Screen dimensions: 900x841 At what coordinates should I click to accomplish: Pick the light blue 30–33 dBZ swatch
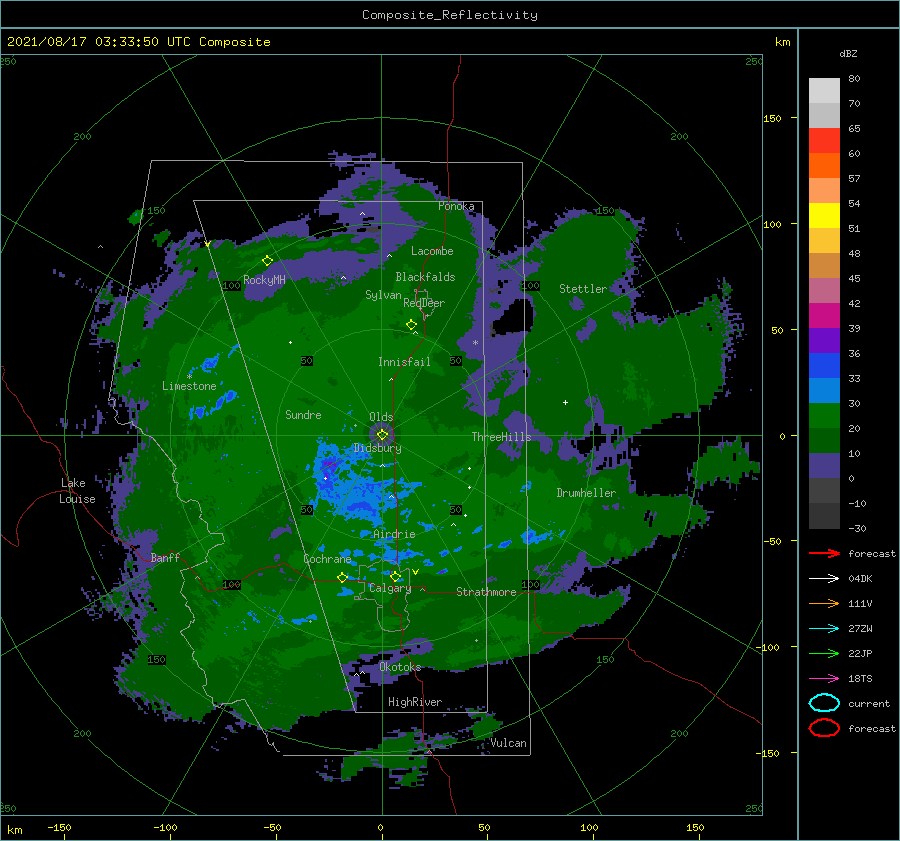[824, 390]
